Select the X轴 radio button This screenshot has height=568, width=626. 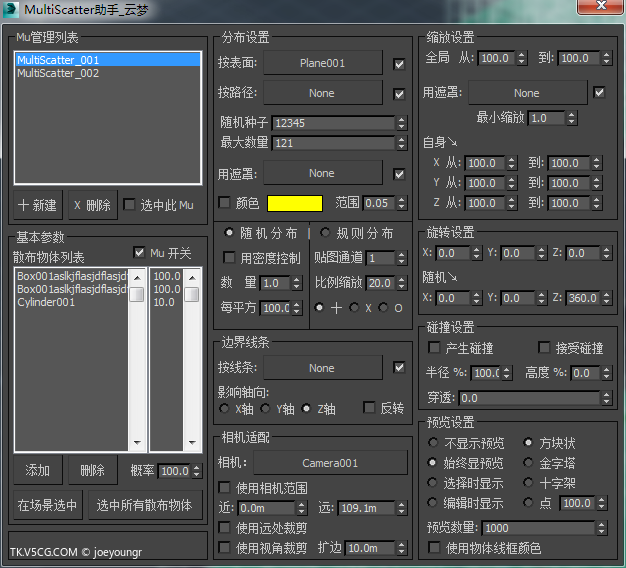(224, 408)
